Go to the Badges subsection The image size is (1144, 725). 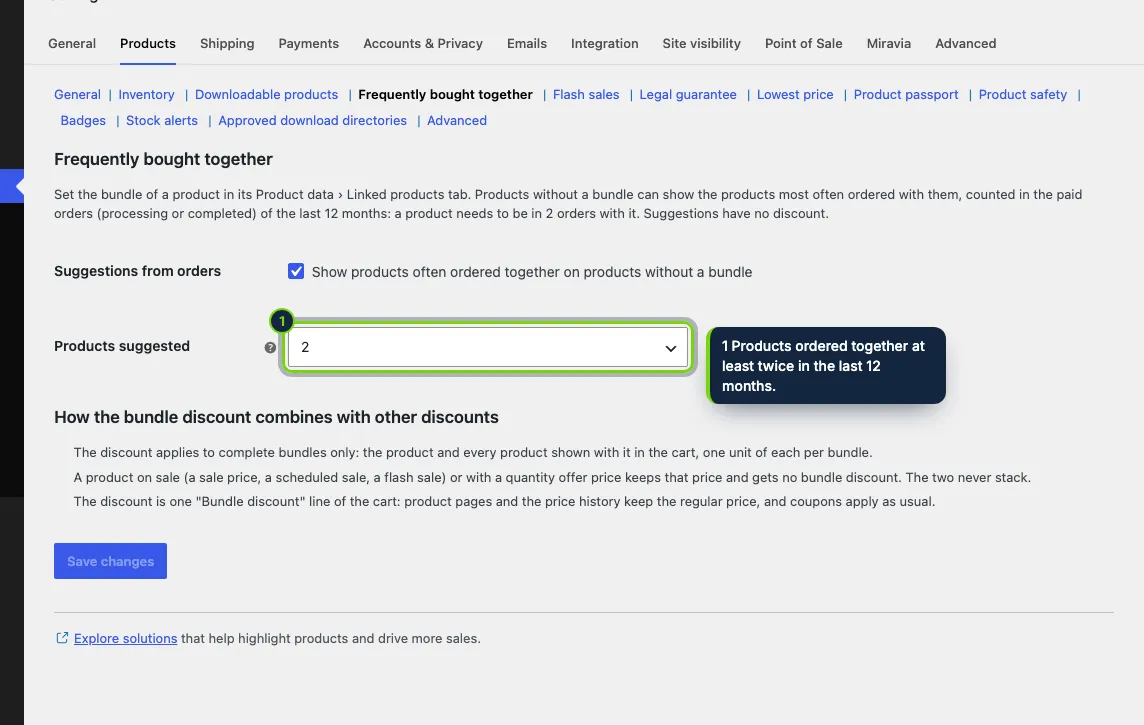[x=83, y=121]
